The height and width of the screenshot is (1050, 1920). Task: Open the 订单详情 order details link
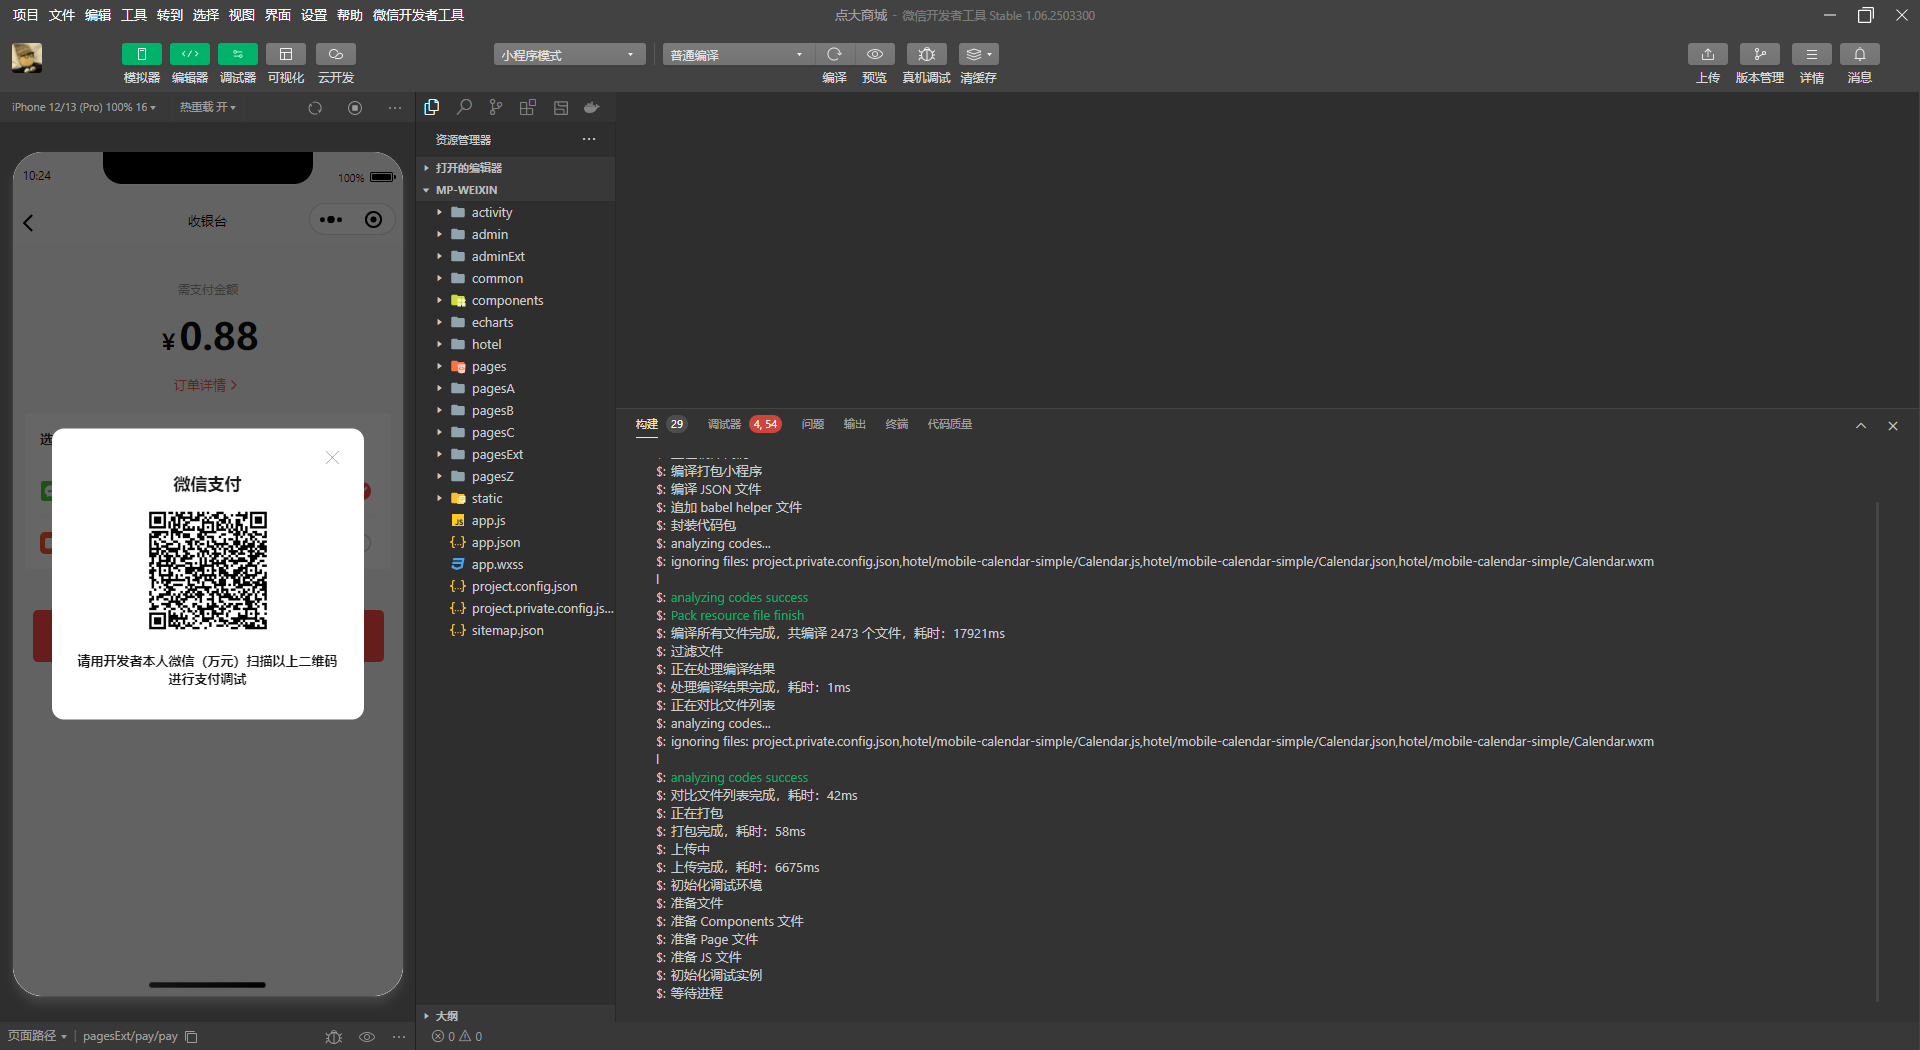coord(205,385)
